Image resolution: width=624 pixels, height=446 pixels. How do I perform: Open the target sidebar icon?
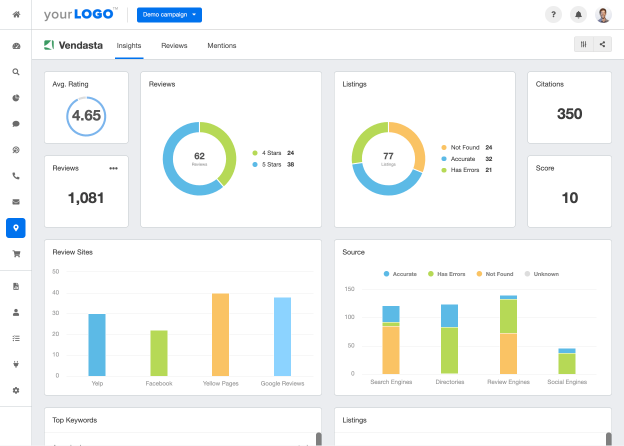click(16, 150)
